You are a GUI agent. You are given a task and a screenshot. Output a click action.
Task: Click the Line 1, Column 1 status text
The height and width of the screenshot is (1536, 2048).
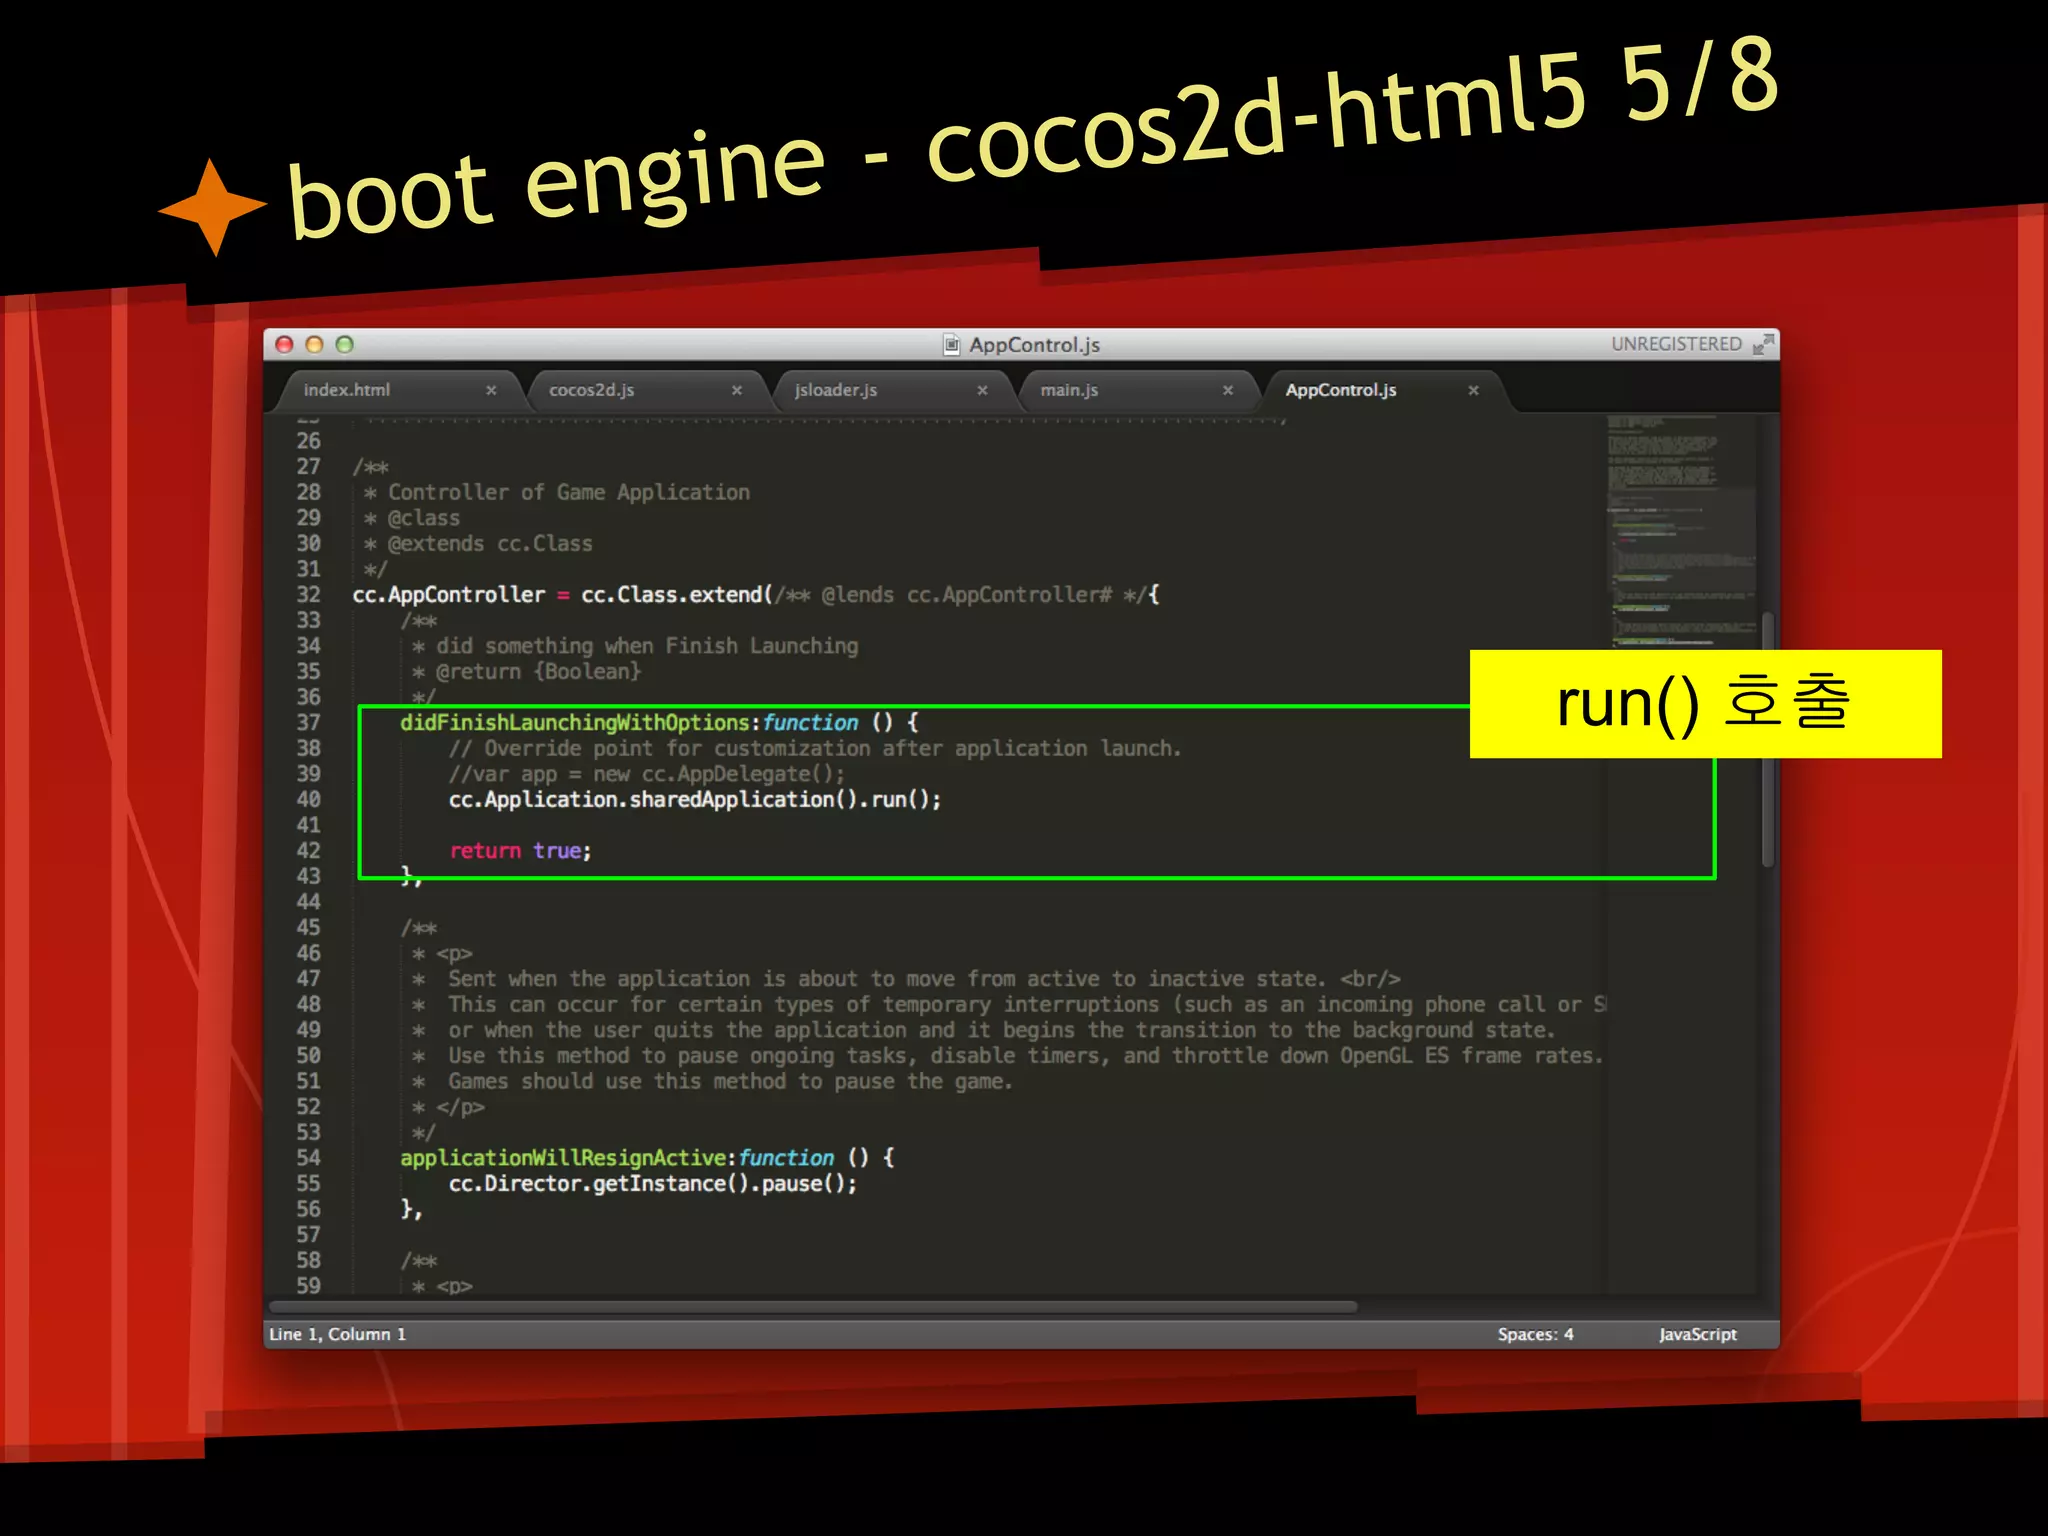(338, 1334)
